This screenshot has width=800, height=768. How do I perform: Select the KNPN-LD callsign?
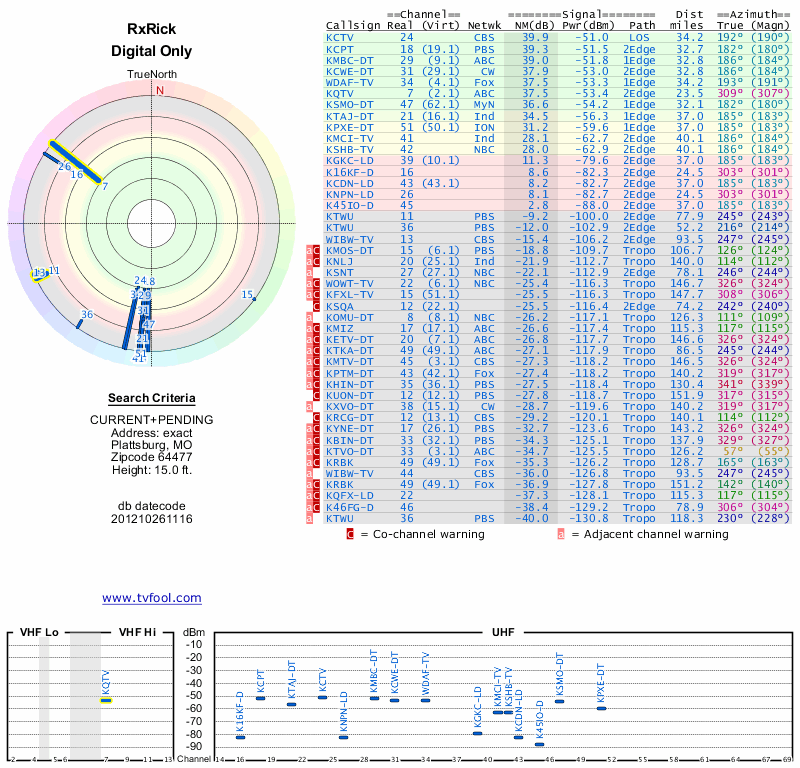coord(350,194)
